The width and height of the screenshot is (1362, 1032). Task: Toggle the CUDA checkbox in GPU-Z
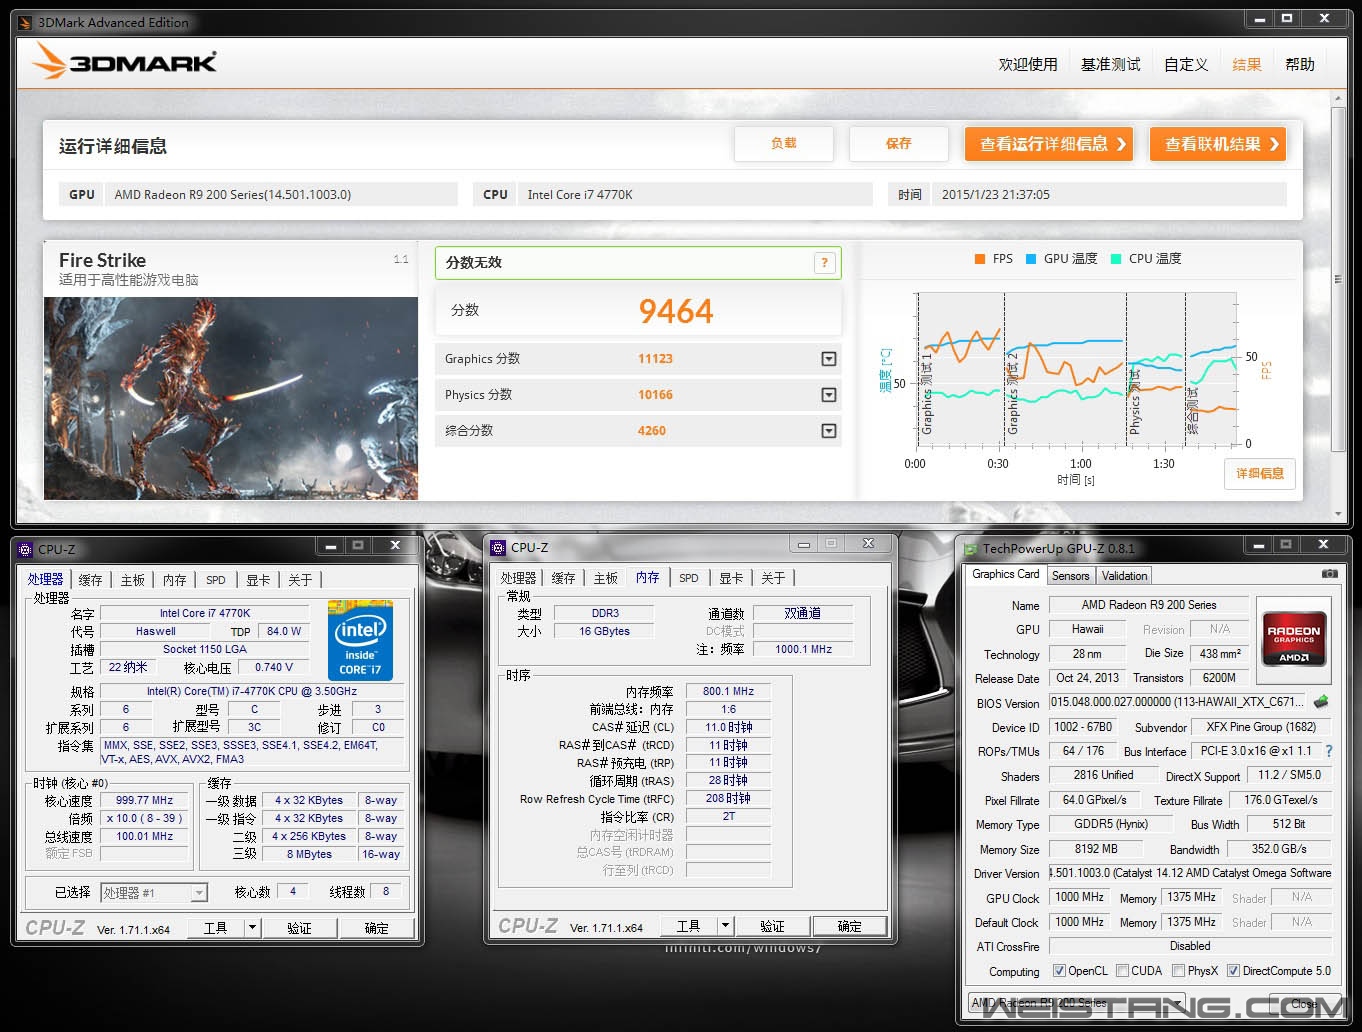click(x=1122, y=971)
